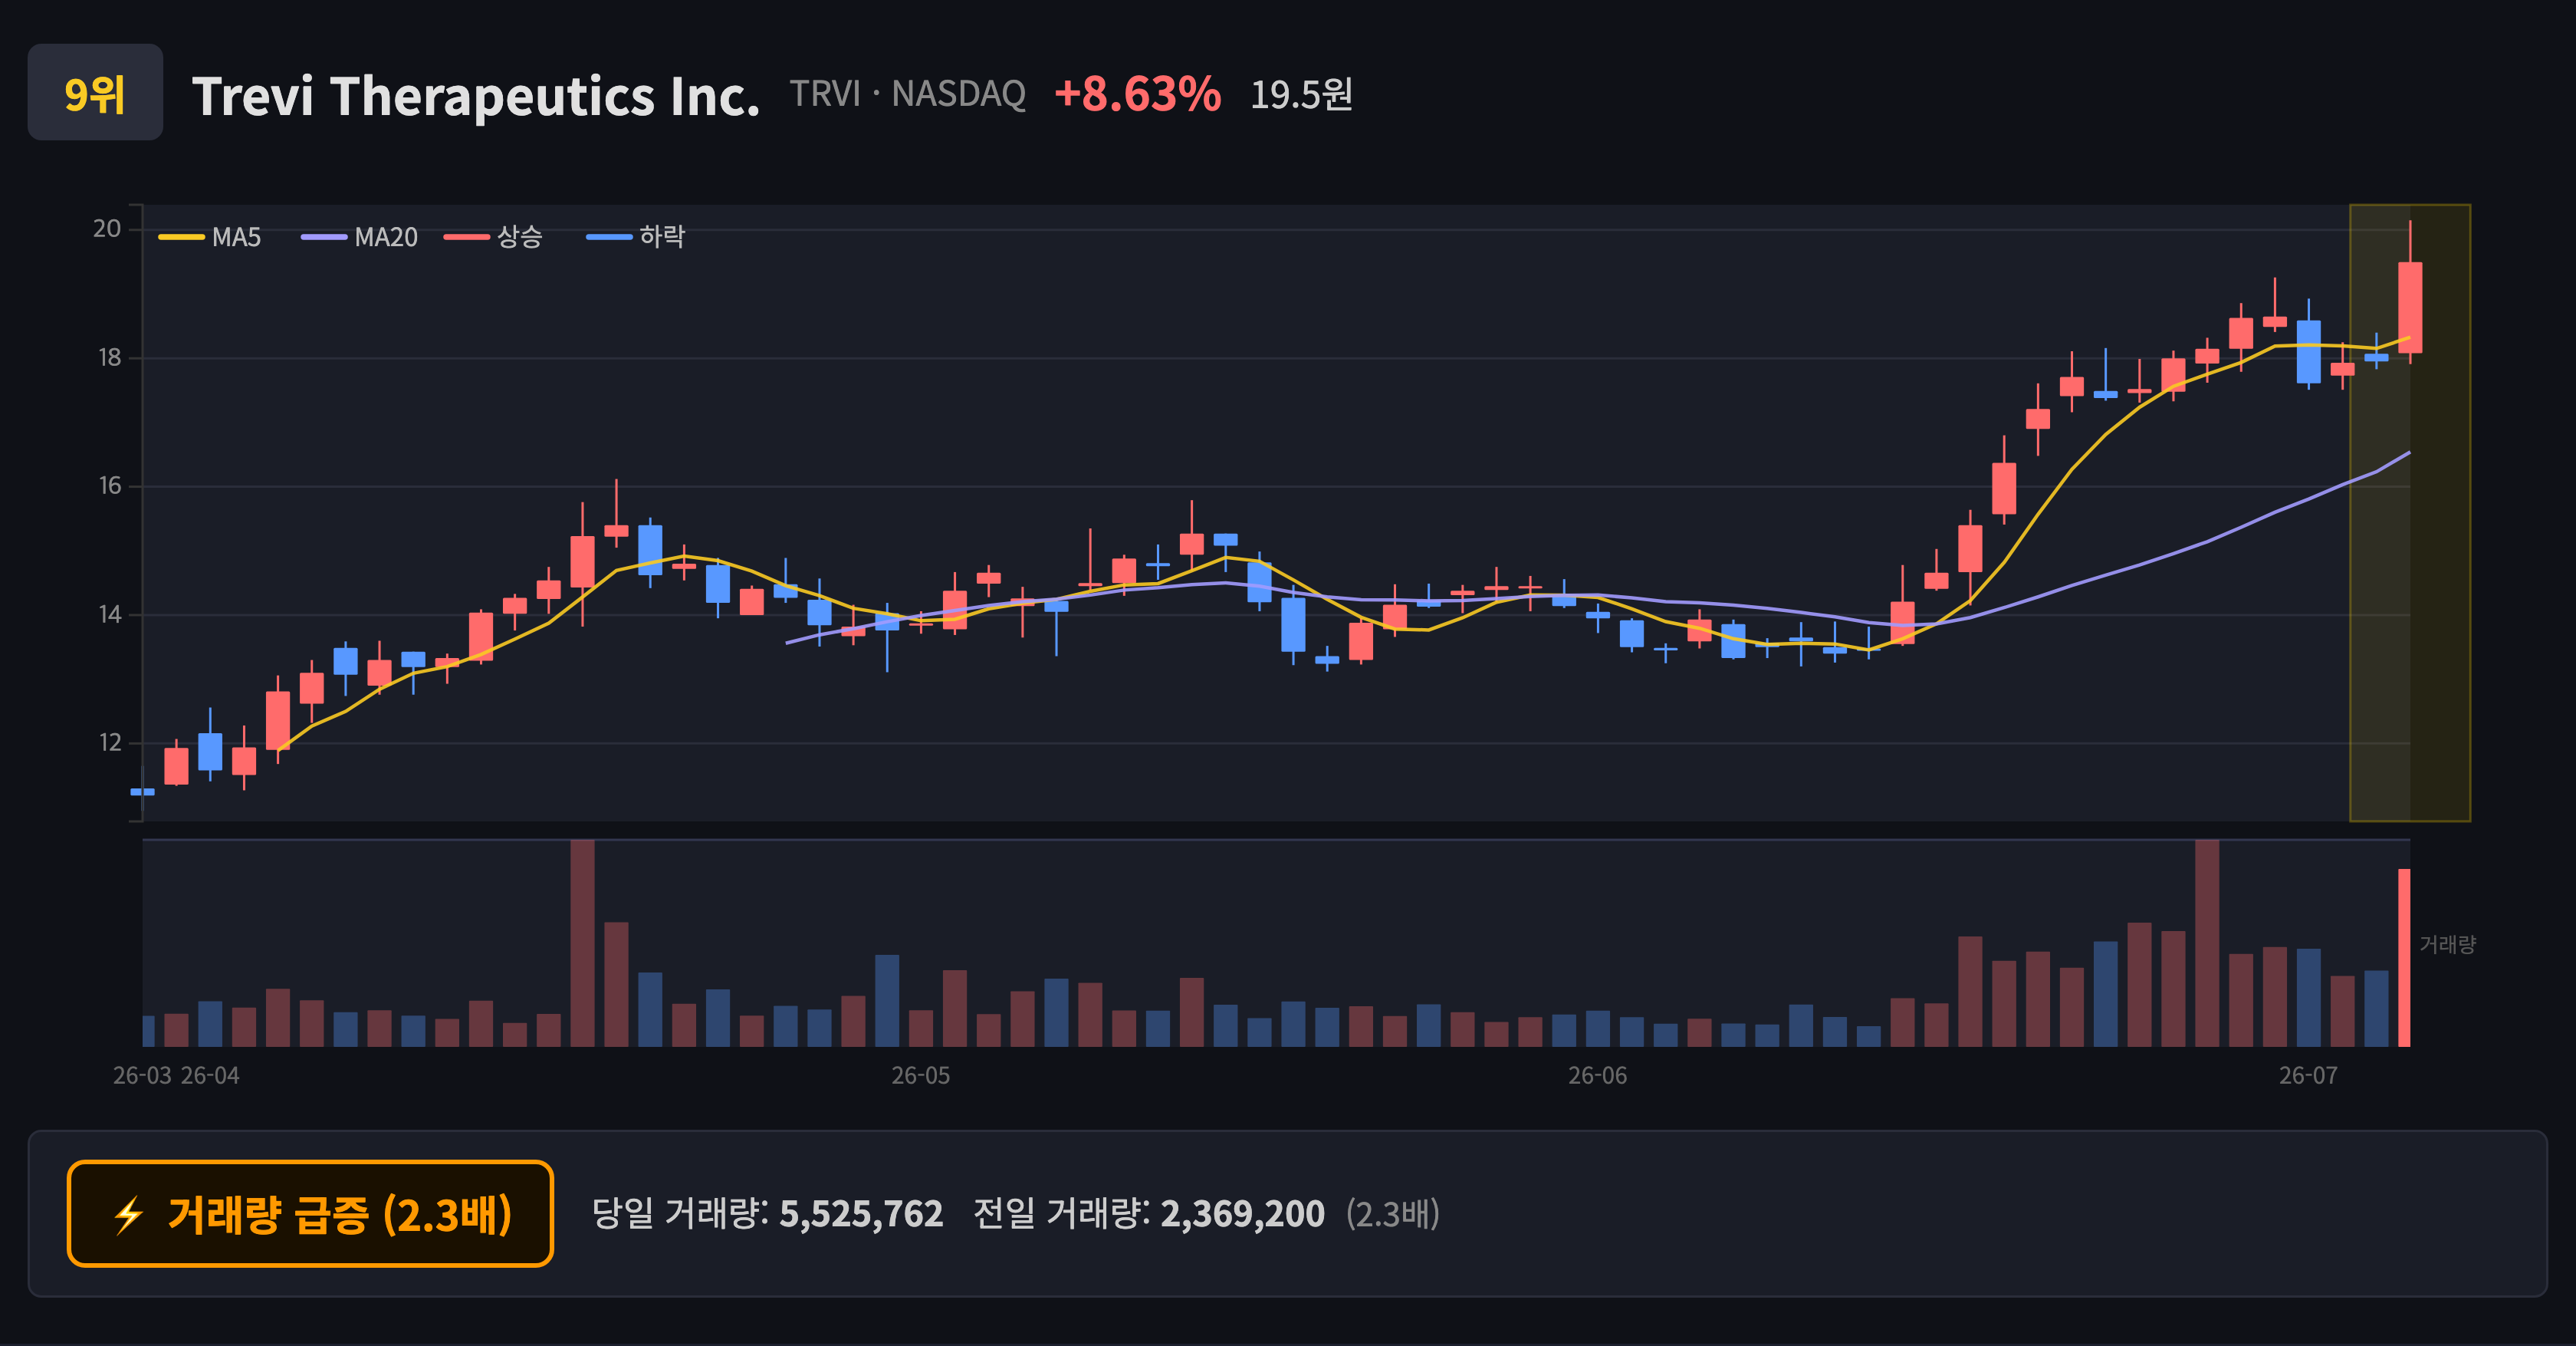Click the 26-05 date axis label
Screen dimensions: 2576x1346
tap(921, 1076)
